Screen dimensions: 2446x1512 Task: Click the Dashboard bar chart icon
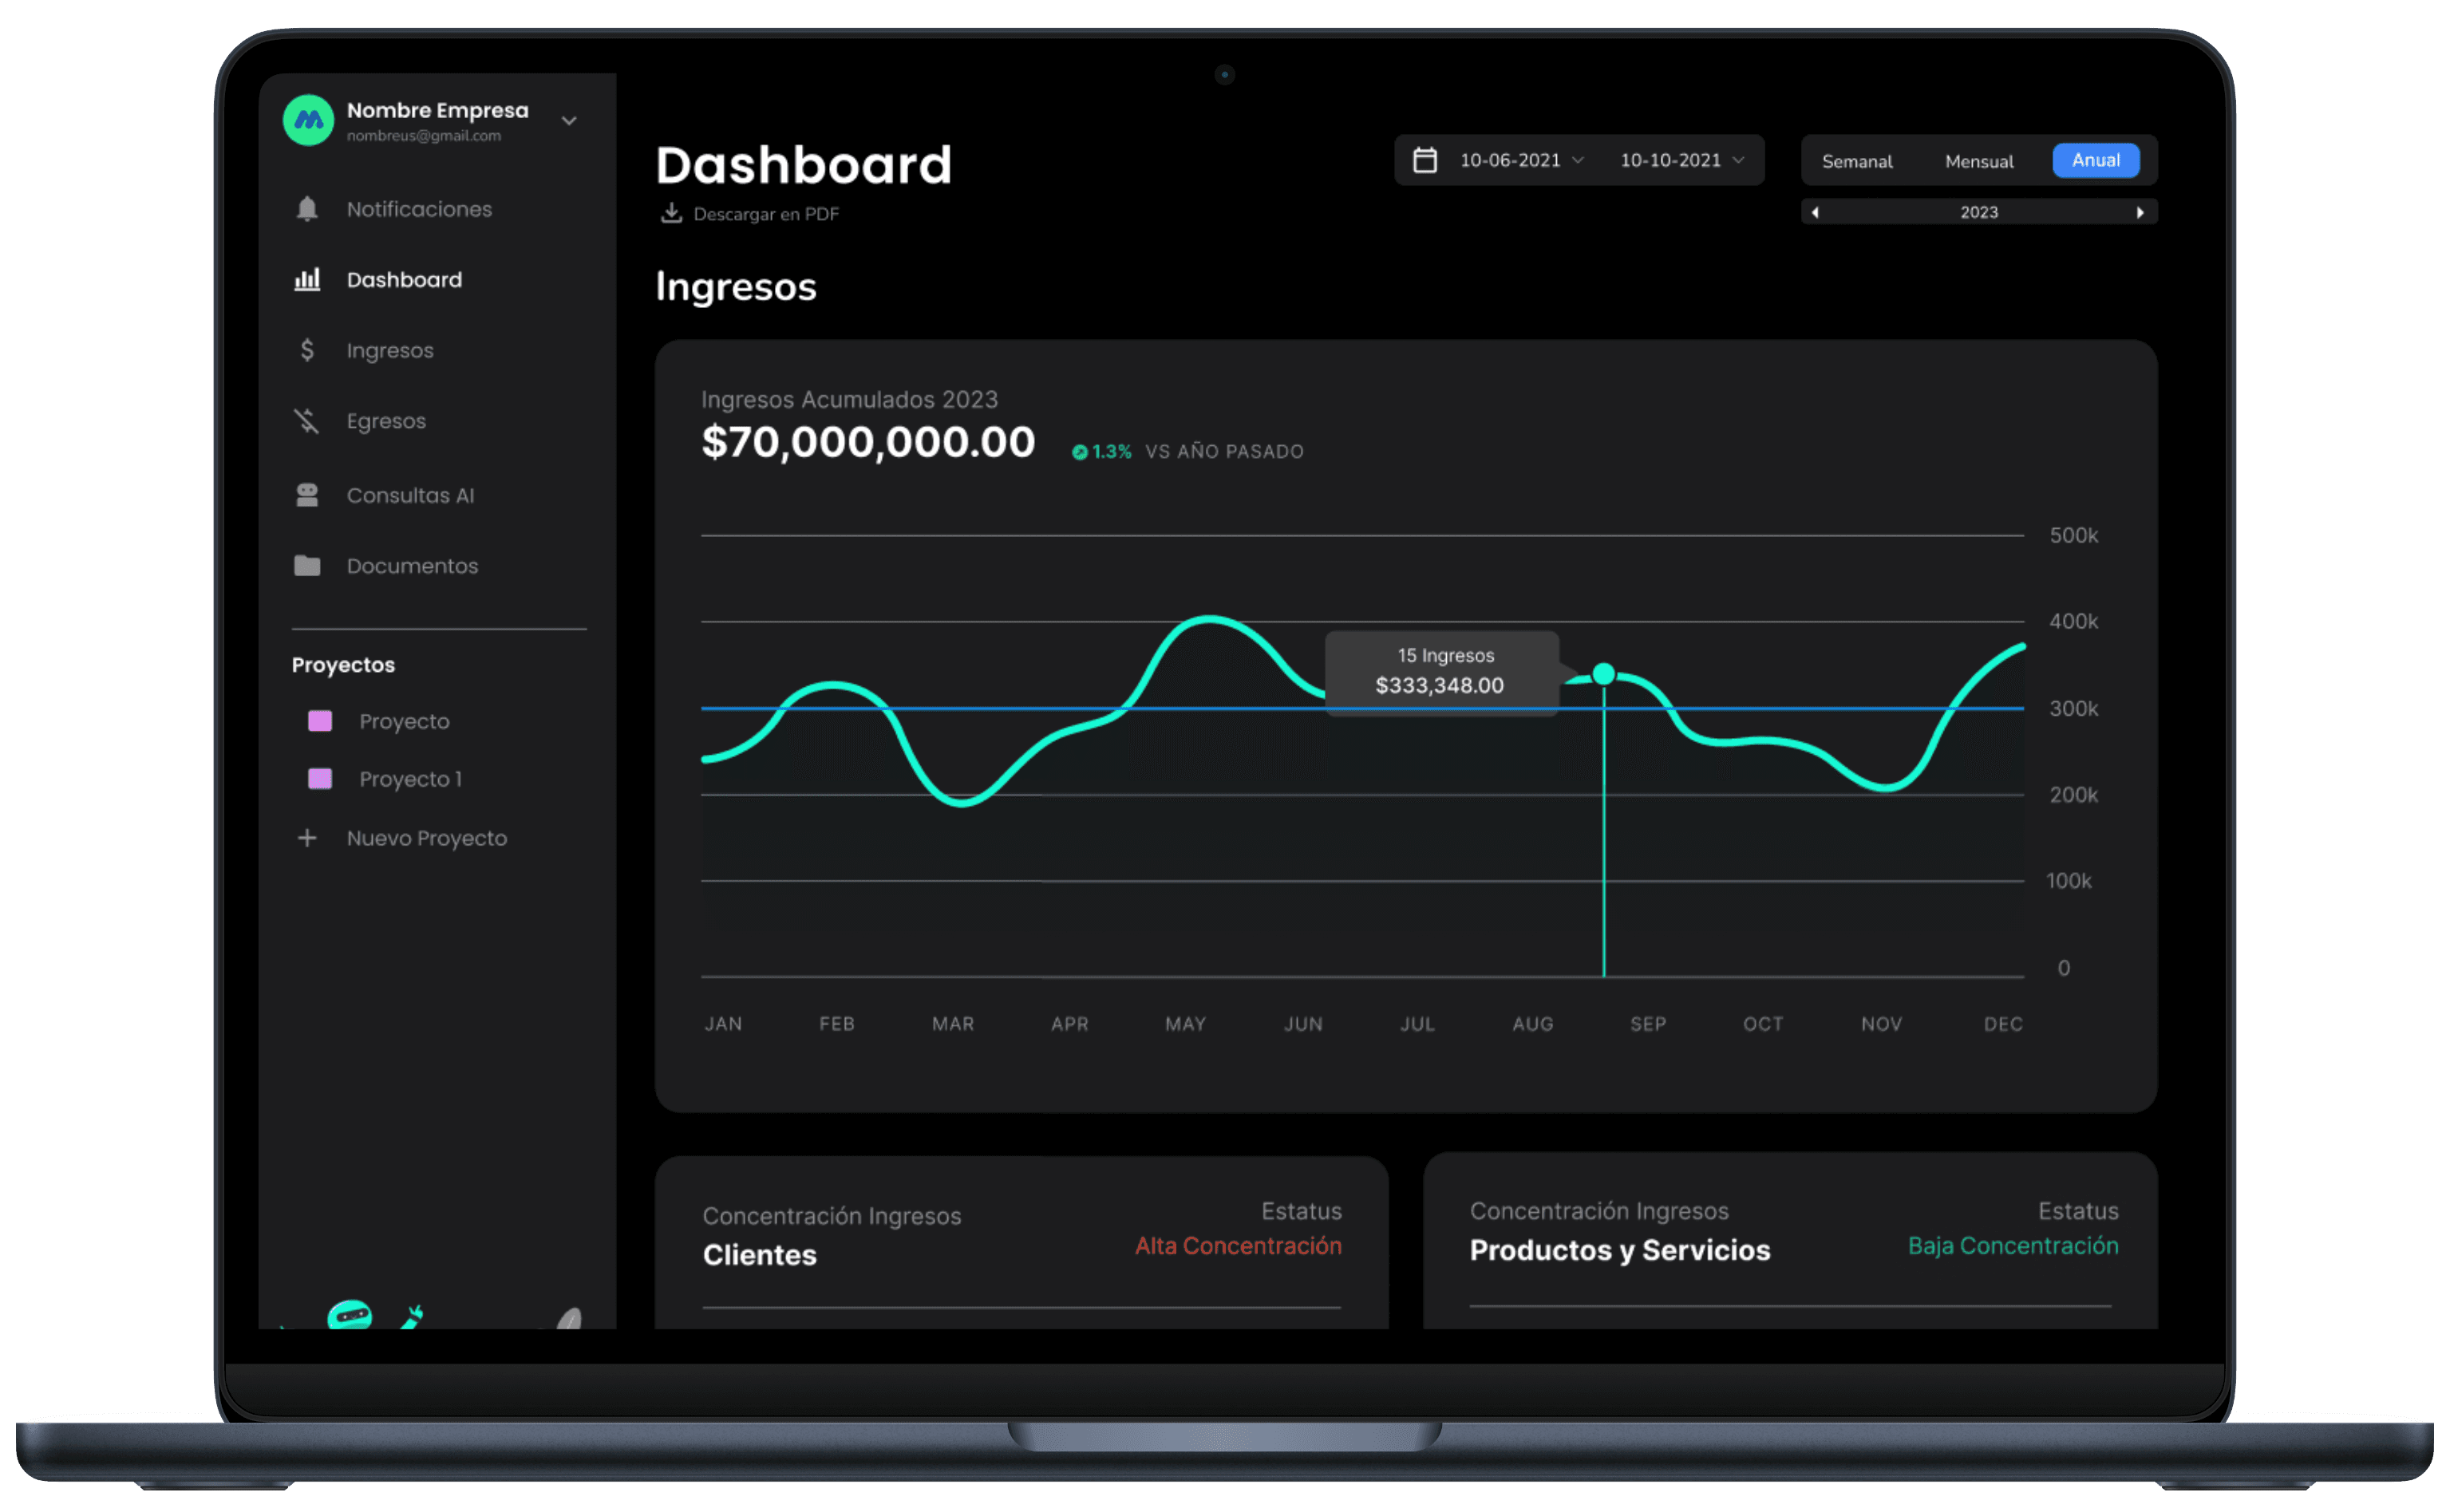click(307, 279)
